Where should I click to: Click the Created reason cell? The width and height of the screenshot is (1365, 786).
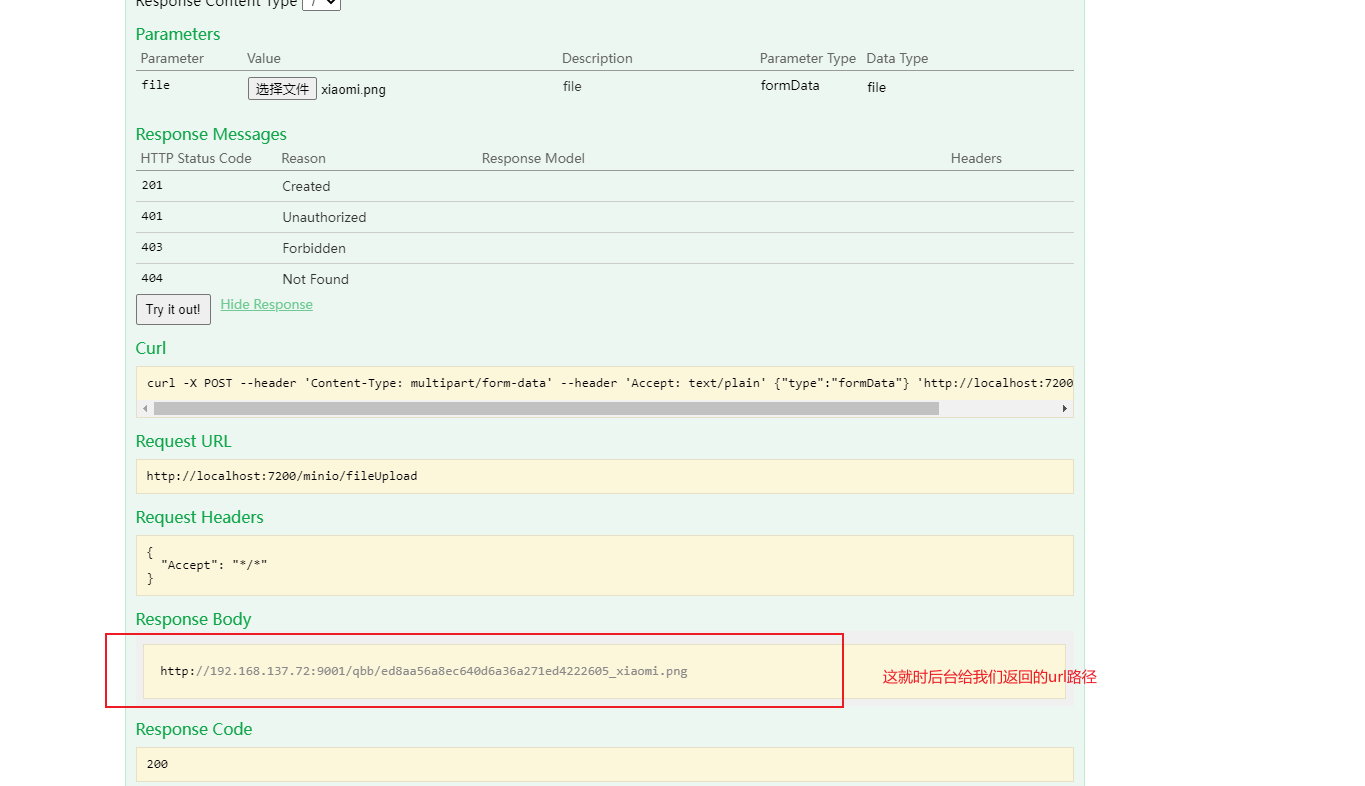[306, 186]
